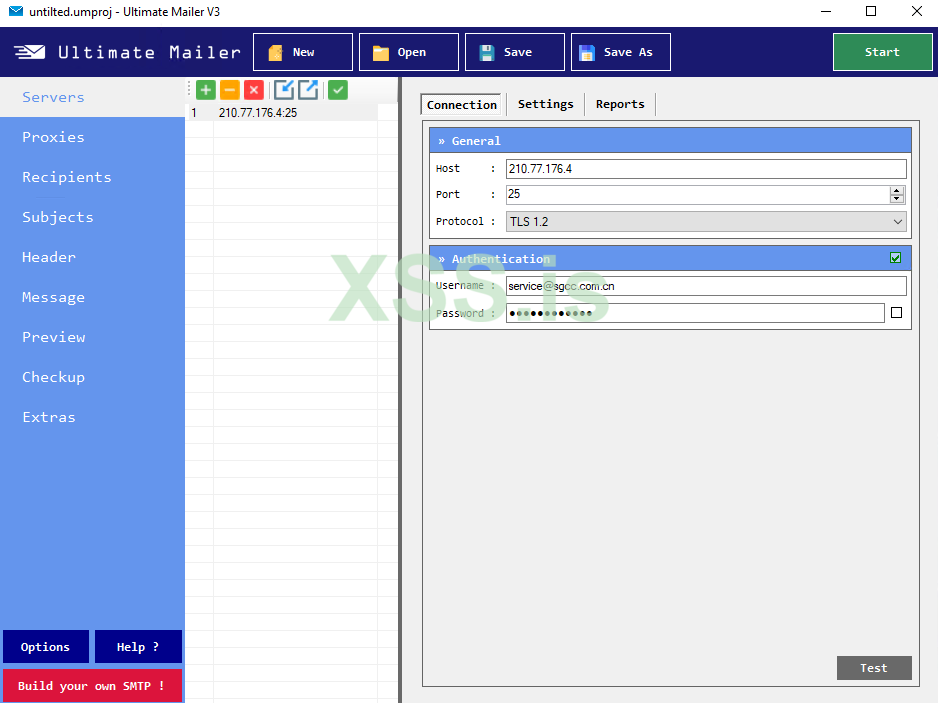938x703 pixels.
Task: Click the Save As button
Action: click(621, 52)
